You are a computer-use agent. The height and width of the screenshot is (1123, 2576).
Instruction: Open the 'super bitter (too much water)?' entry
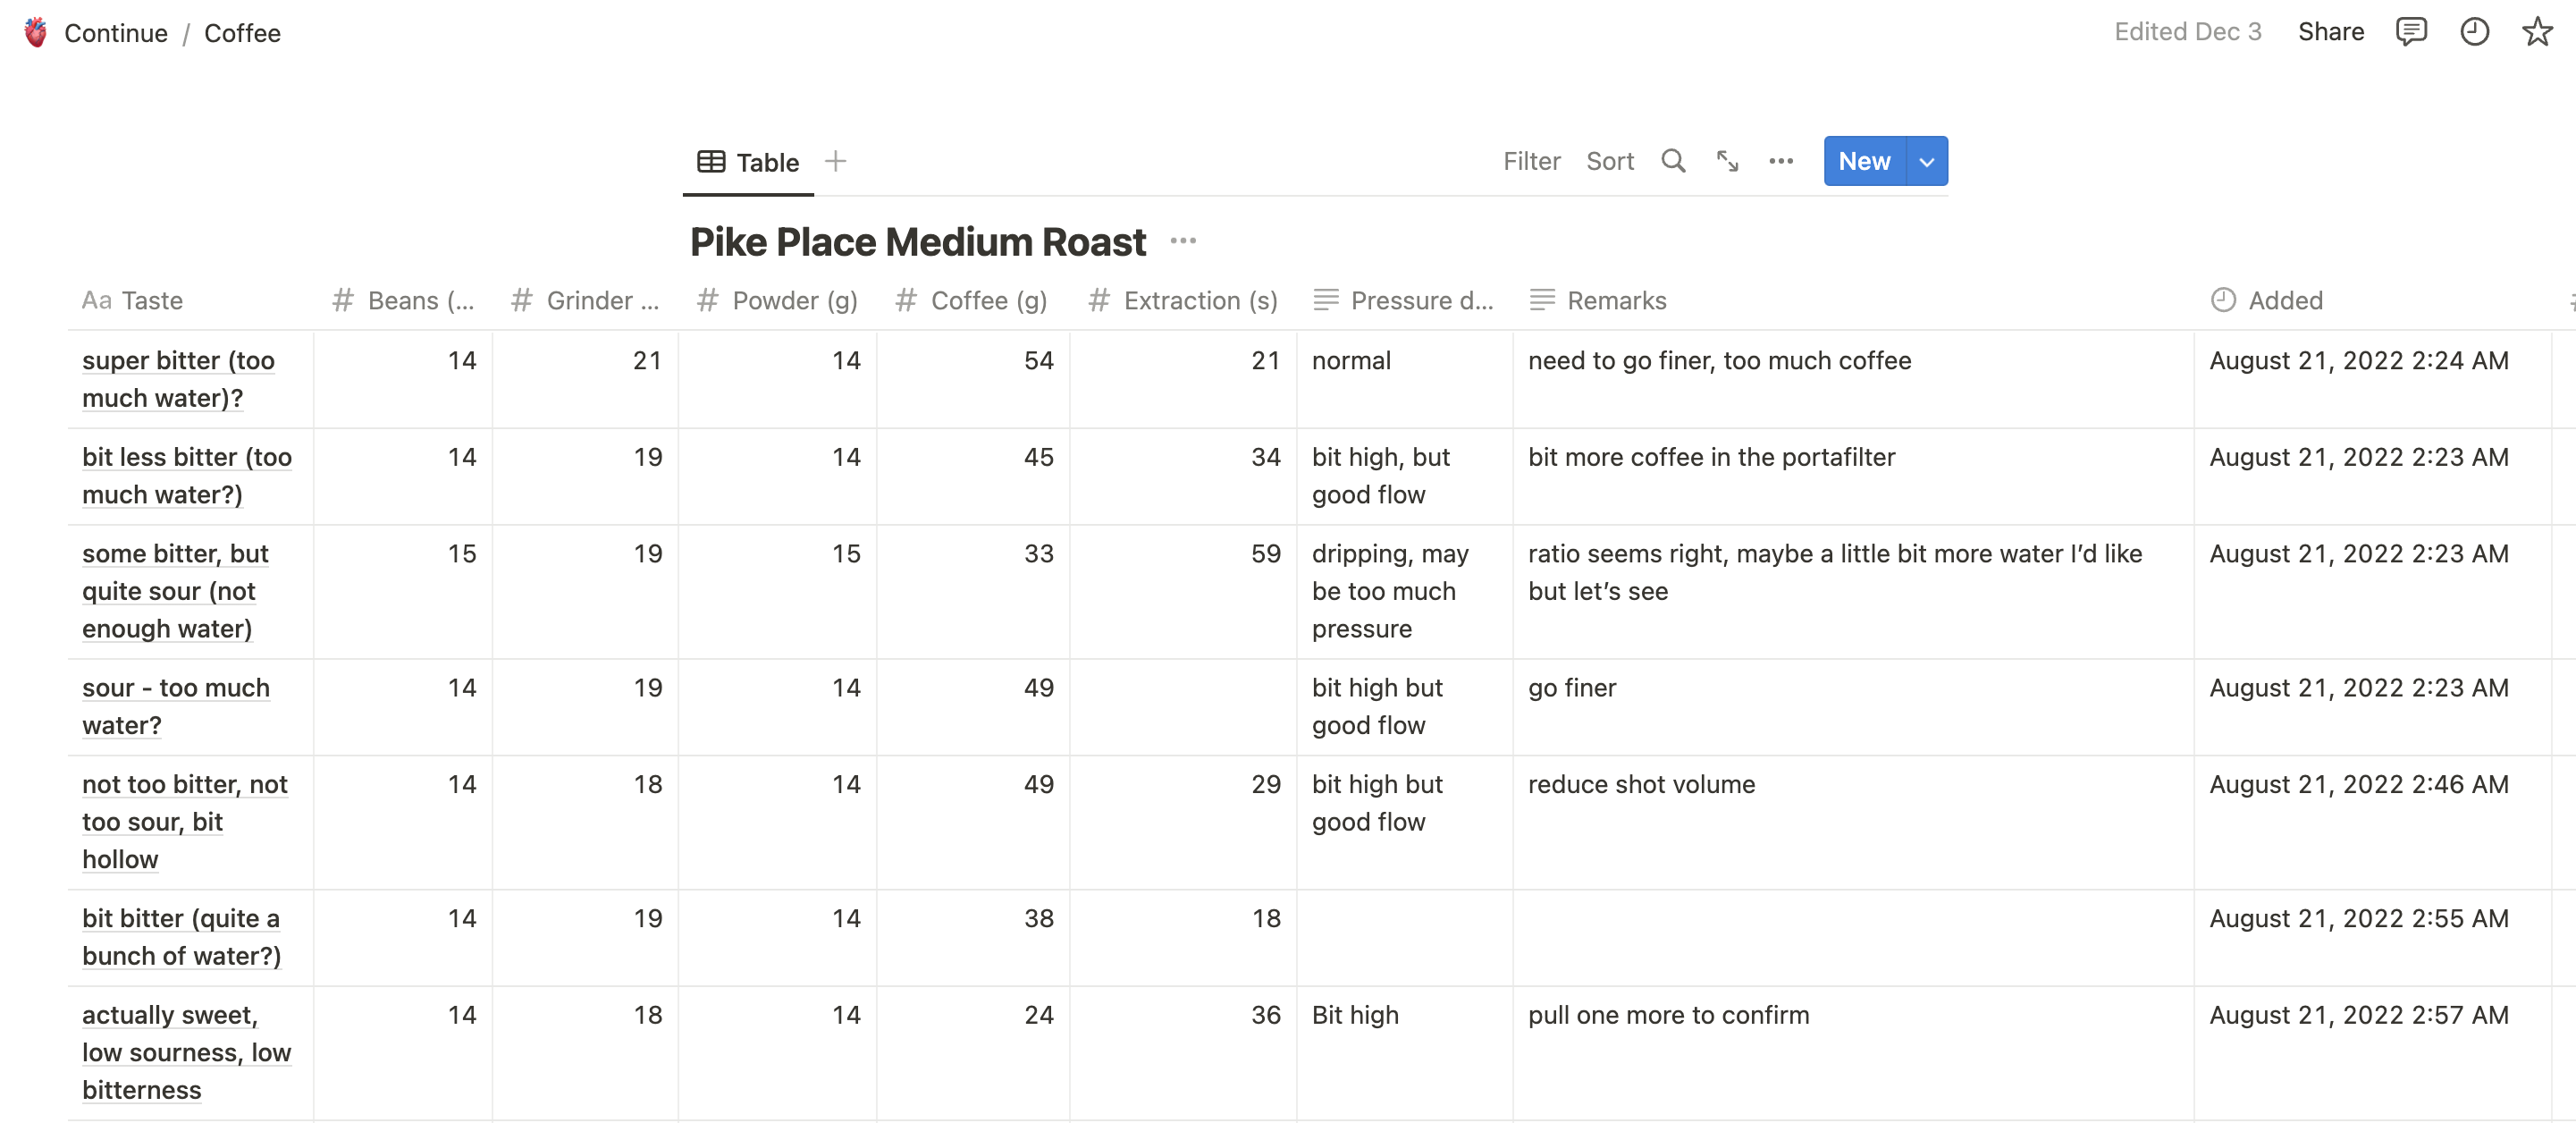pyautogui.click(x=178, y=379)
